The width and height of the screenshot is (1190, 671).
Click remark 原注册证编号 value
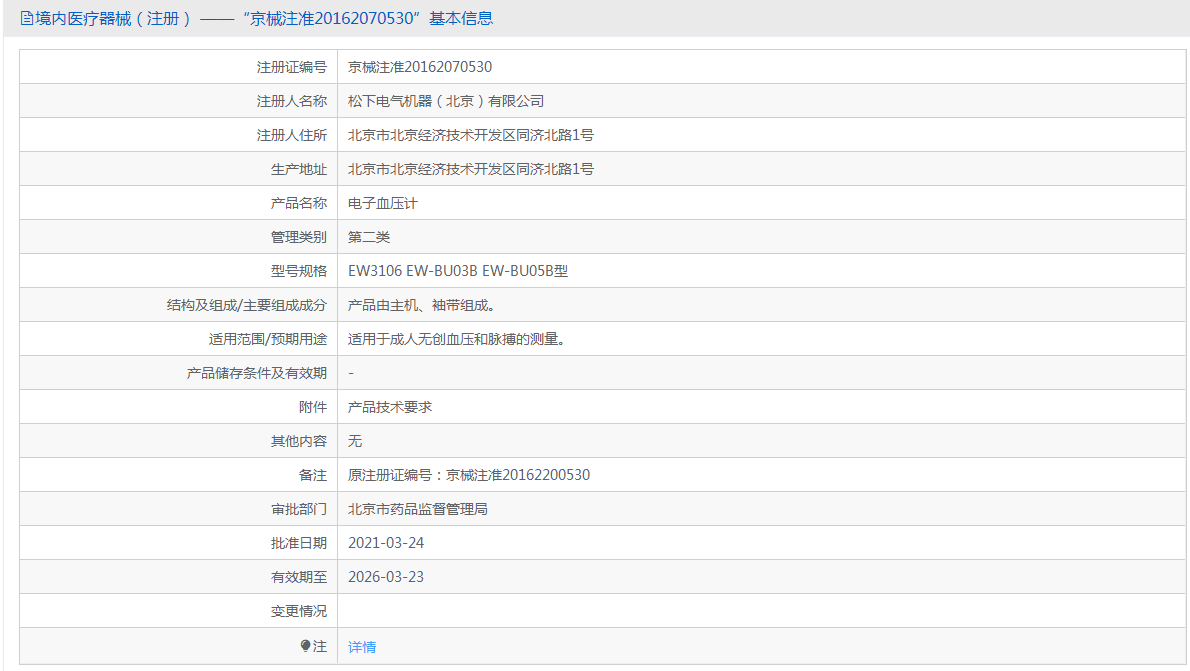click(x=469, y=475)
